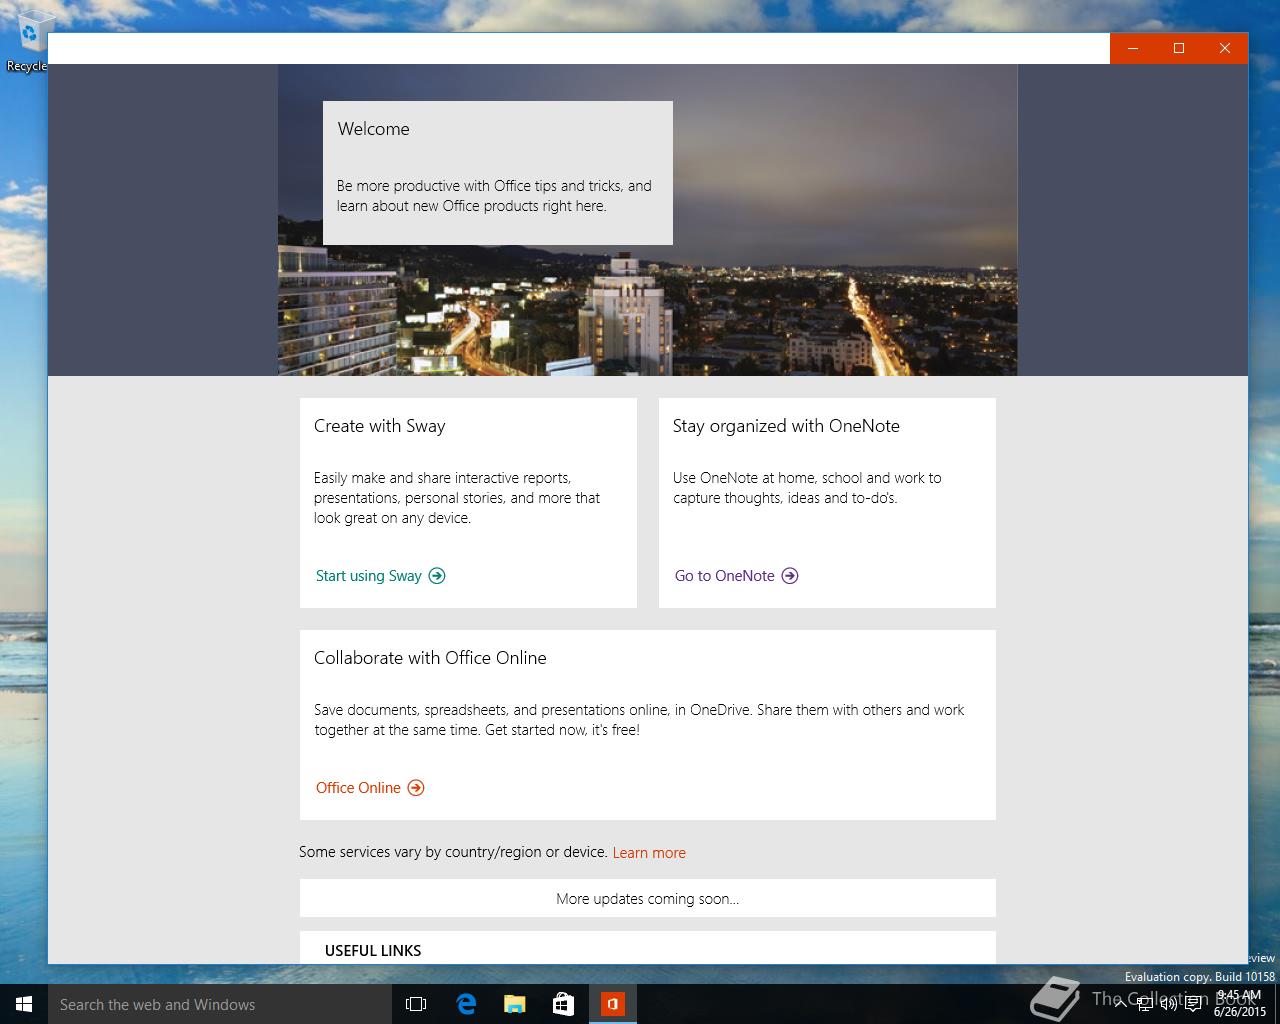Open Task View from the taskbar

click(x=416, y=1004)
